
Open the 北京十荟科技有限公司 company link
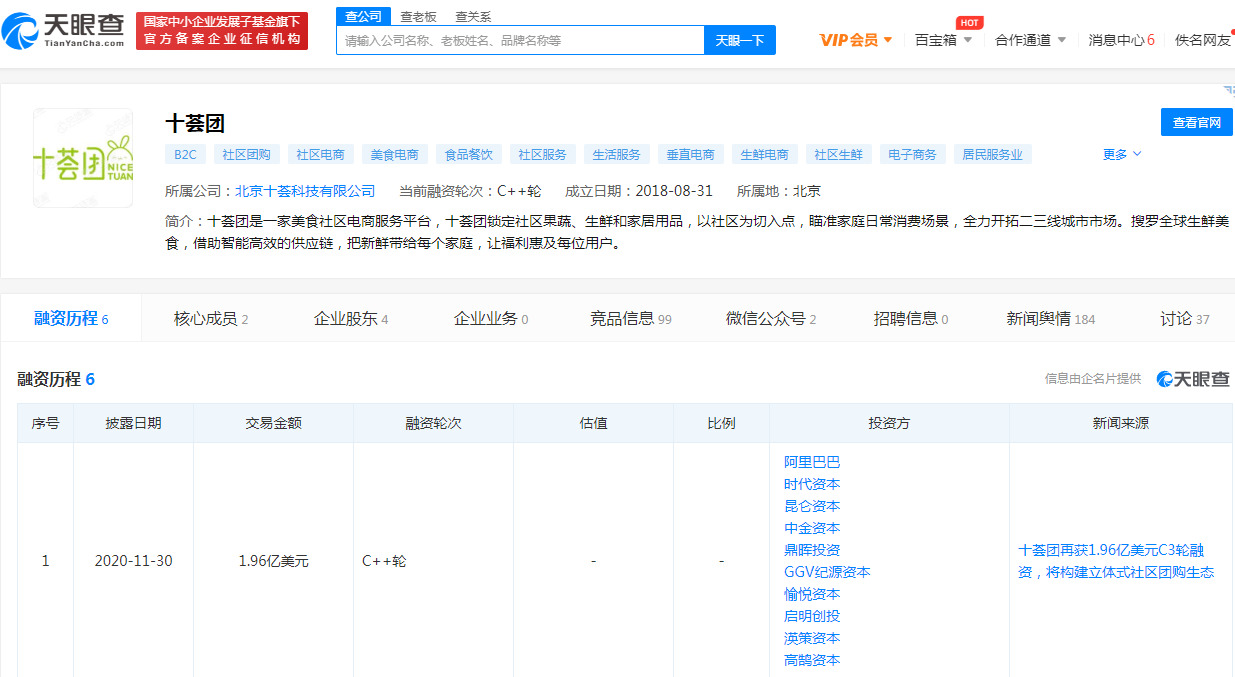(305, 191)
